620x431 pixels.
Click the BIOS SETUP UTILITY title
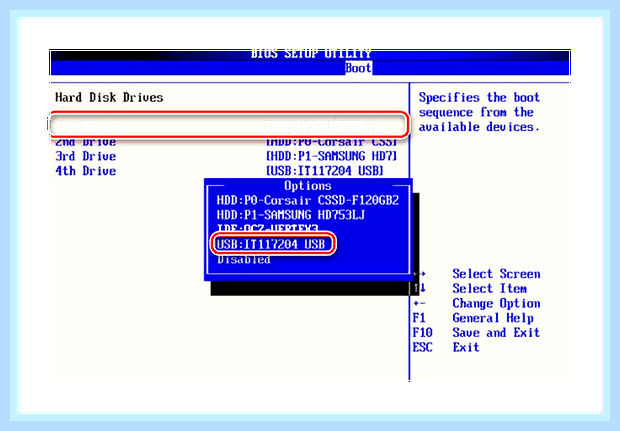tap(311, 54)
